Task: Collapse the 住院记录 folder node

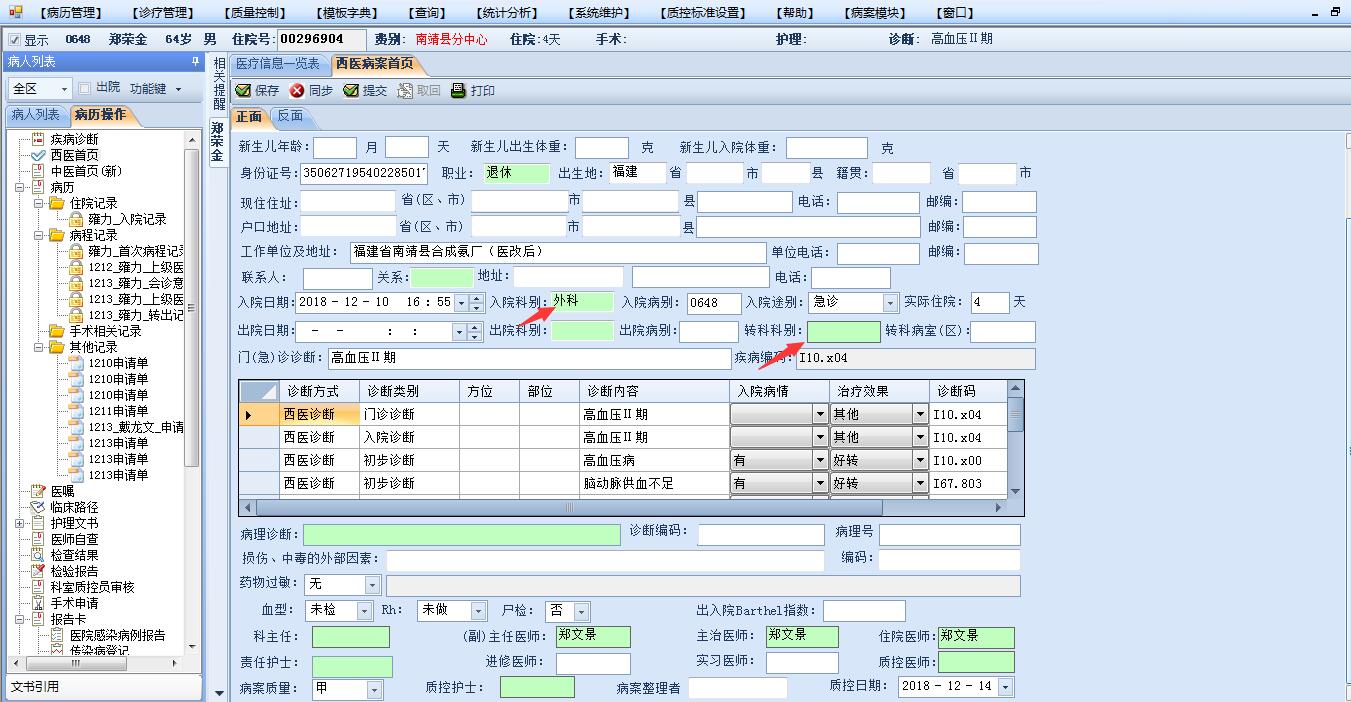Action: [x=39, y=203]
